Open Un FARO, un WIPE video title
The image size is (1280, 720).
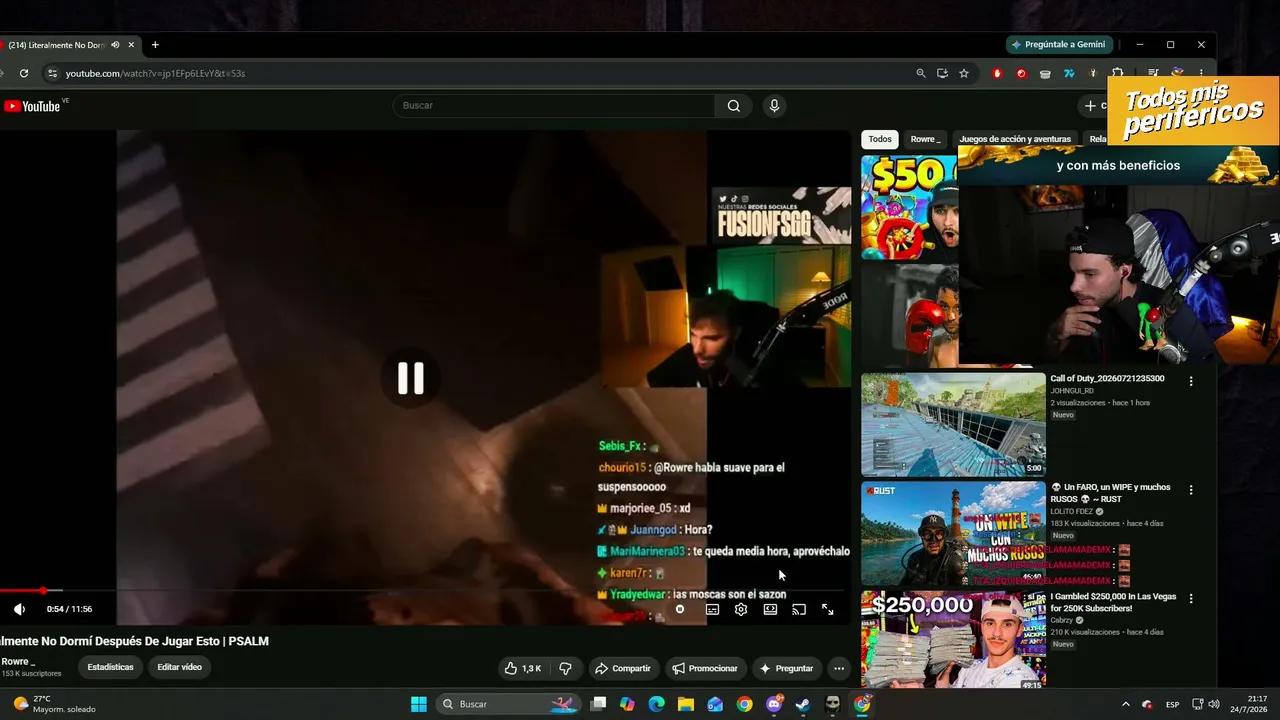[x=1110, y=493]
